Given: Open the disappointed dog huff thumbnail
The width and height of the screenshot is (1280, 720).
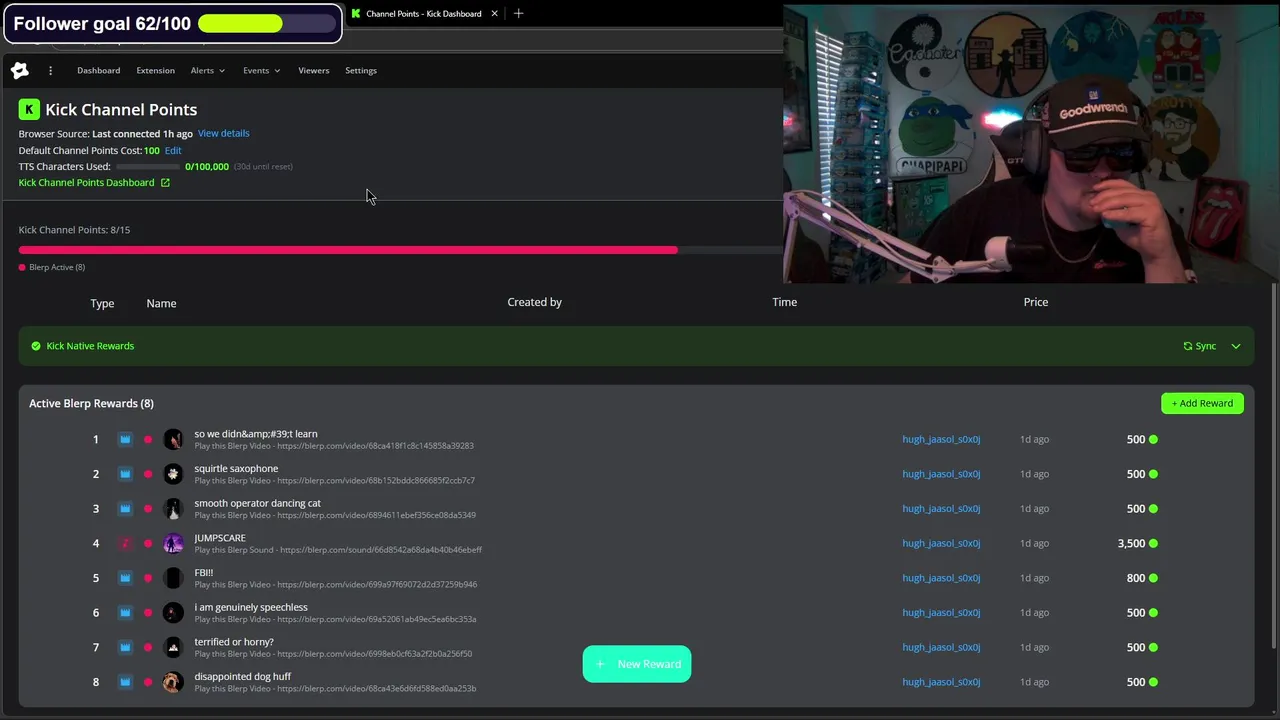Looking at the screenshot, I should click(x=173, y=682).
